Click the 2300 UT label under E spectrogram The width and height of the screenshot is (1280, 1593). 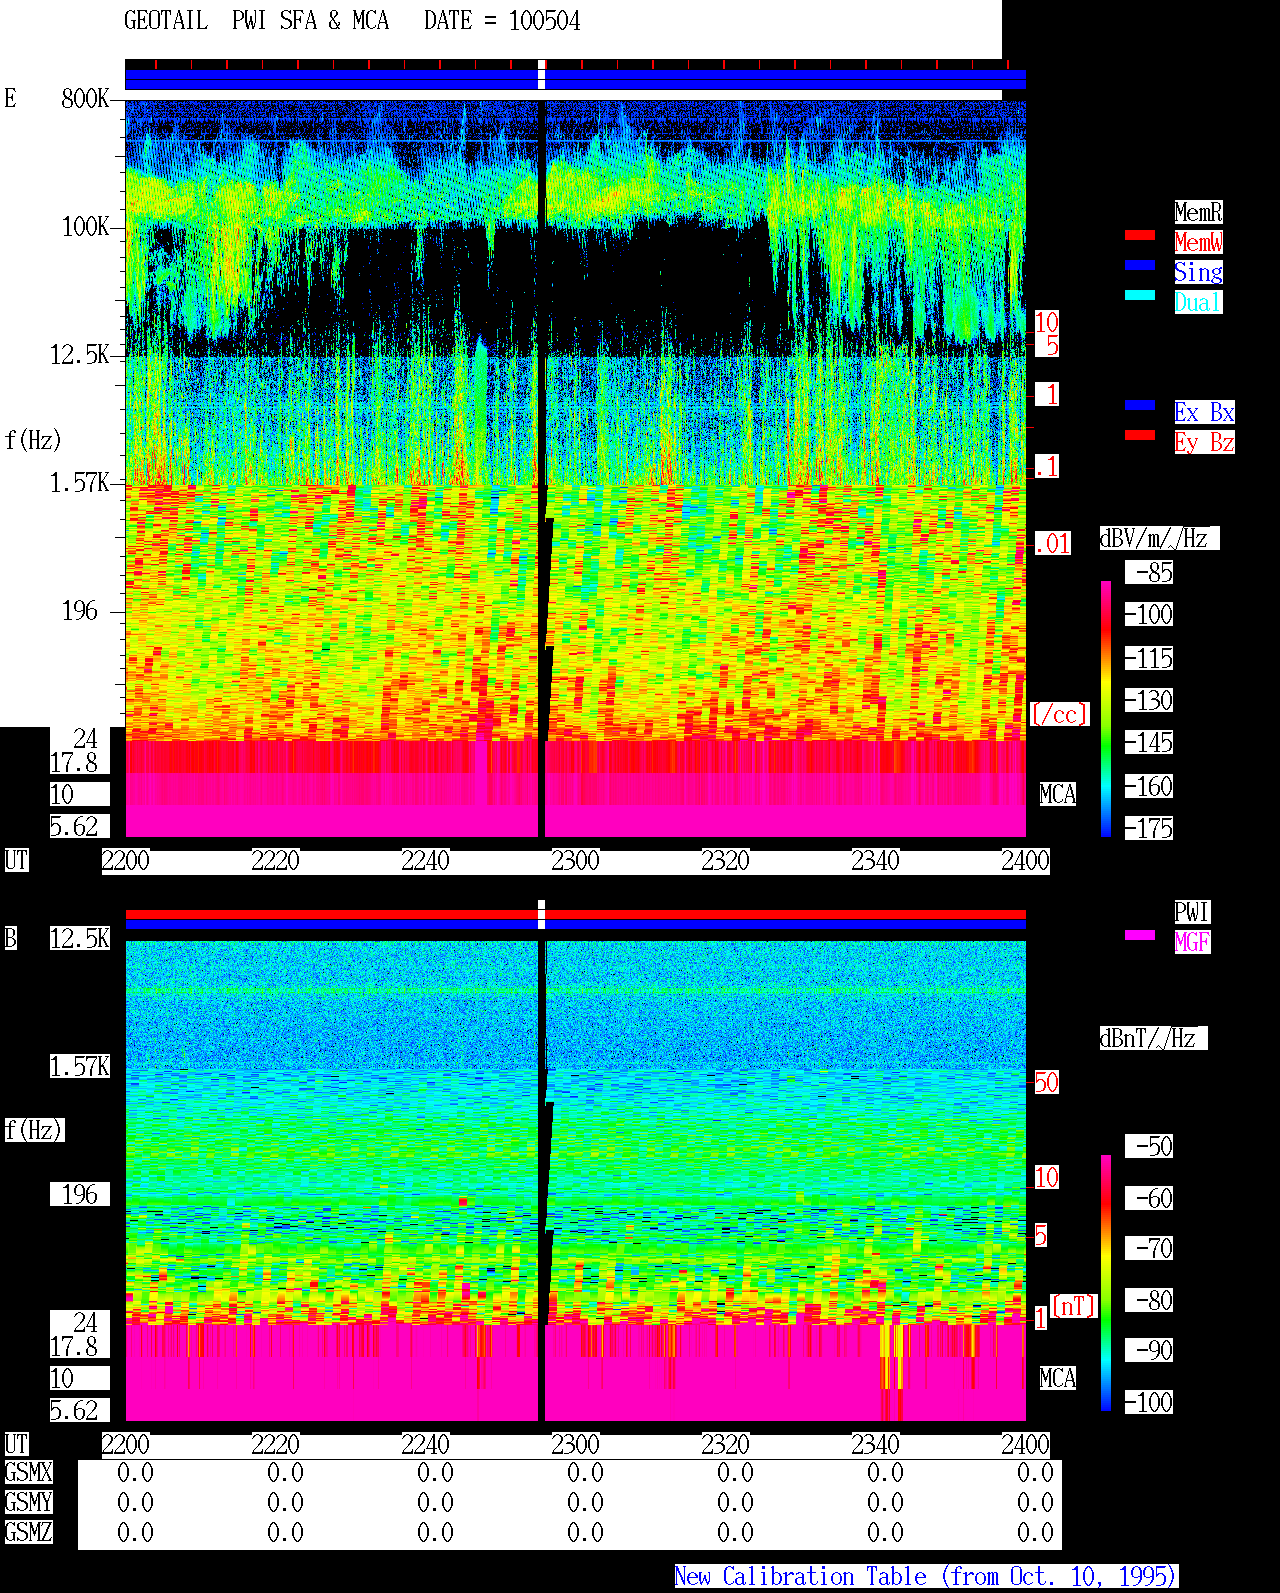point(575,861)
